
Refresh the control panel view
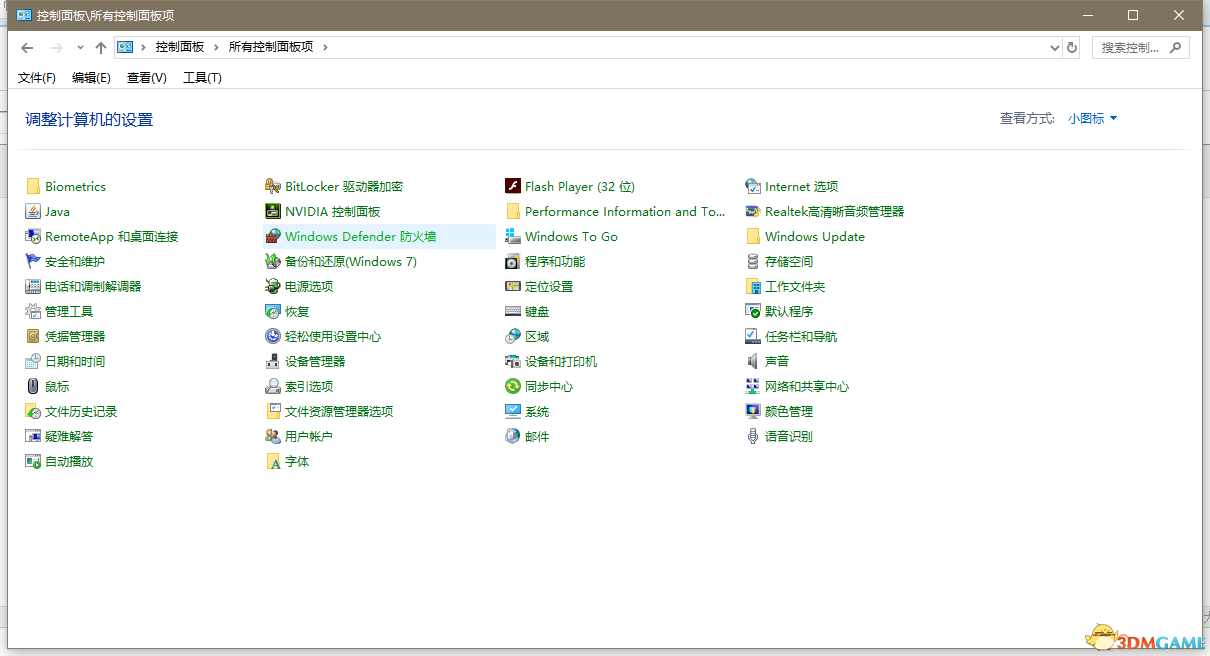coord(1072,47)
